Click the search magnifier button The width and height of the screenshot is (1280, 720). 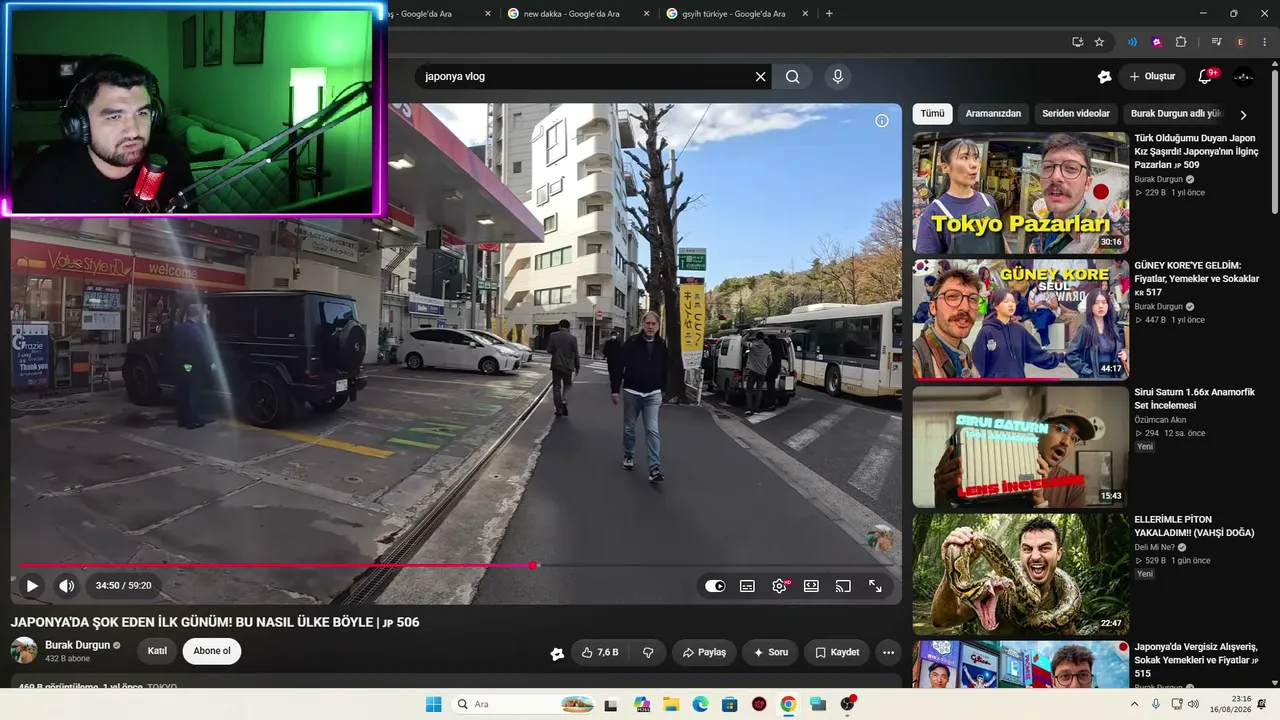(x=793, y=76)
